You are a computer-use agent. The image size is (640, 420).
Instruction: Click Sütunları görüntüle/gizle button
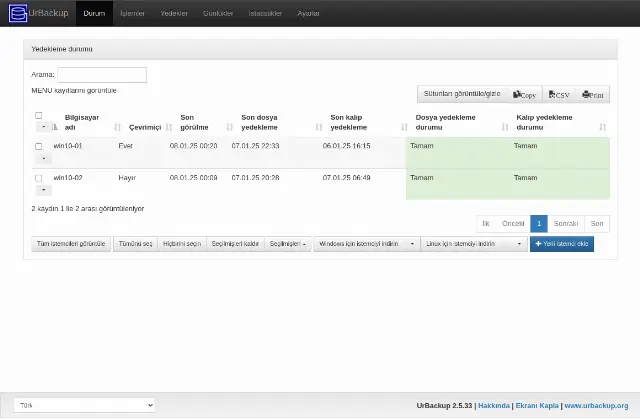tap(462, 94)
